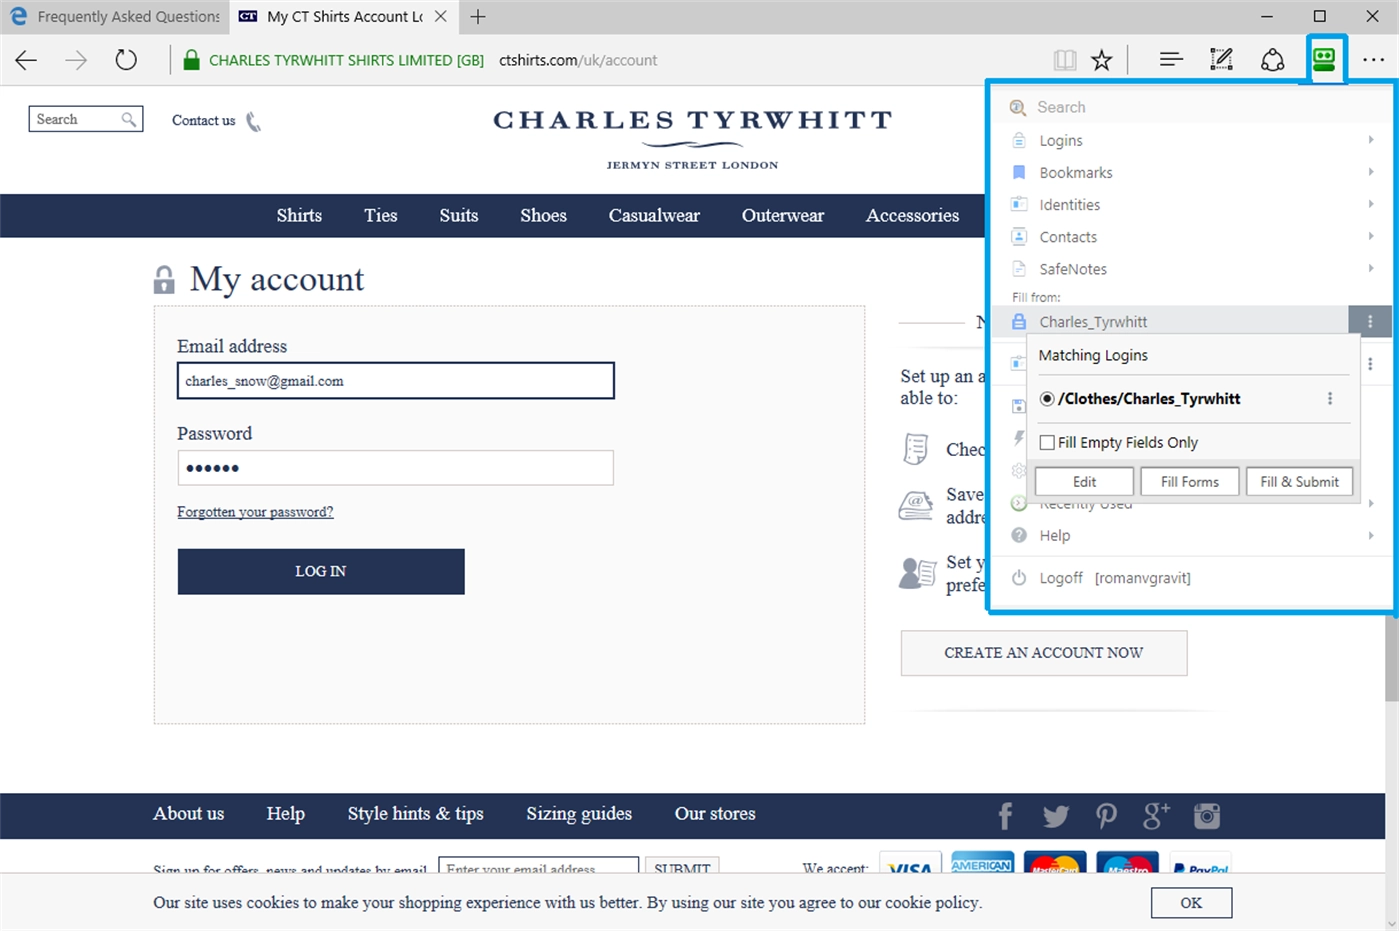Expand the Logins submenu arrow
Screen dimensions: 1399x931
[1371, 140]
